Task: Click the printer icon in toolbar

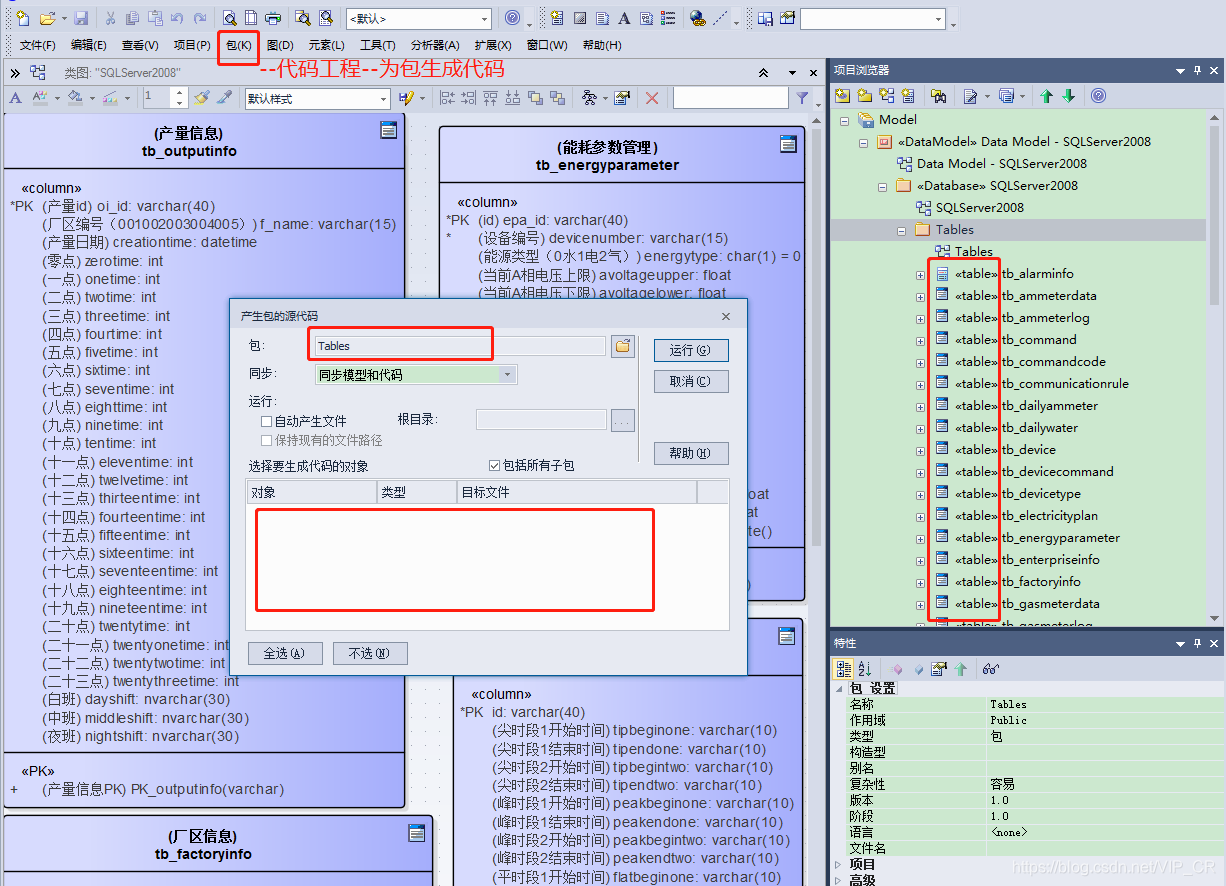Action: coord(272,18)
